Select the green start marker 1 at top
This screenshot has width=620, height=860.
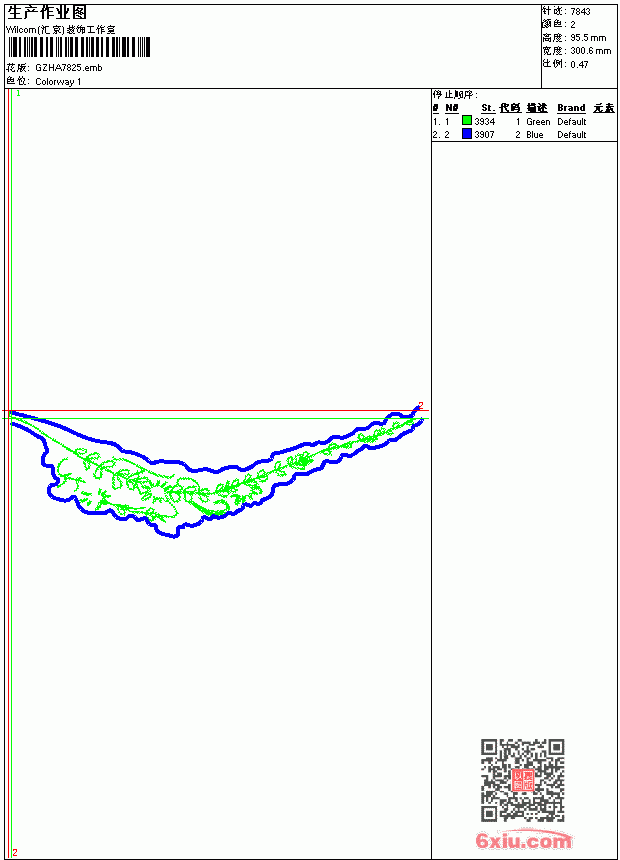(x=18, y=94)
